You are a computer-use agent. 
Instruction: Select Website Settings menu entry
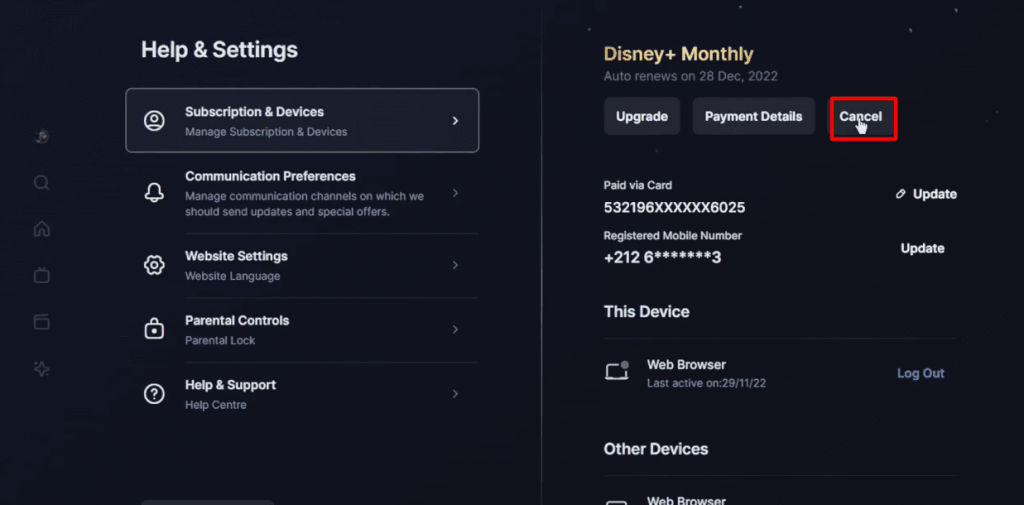coord(302,265)
